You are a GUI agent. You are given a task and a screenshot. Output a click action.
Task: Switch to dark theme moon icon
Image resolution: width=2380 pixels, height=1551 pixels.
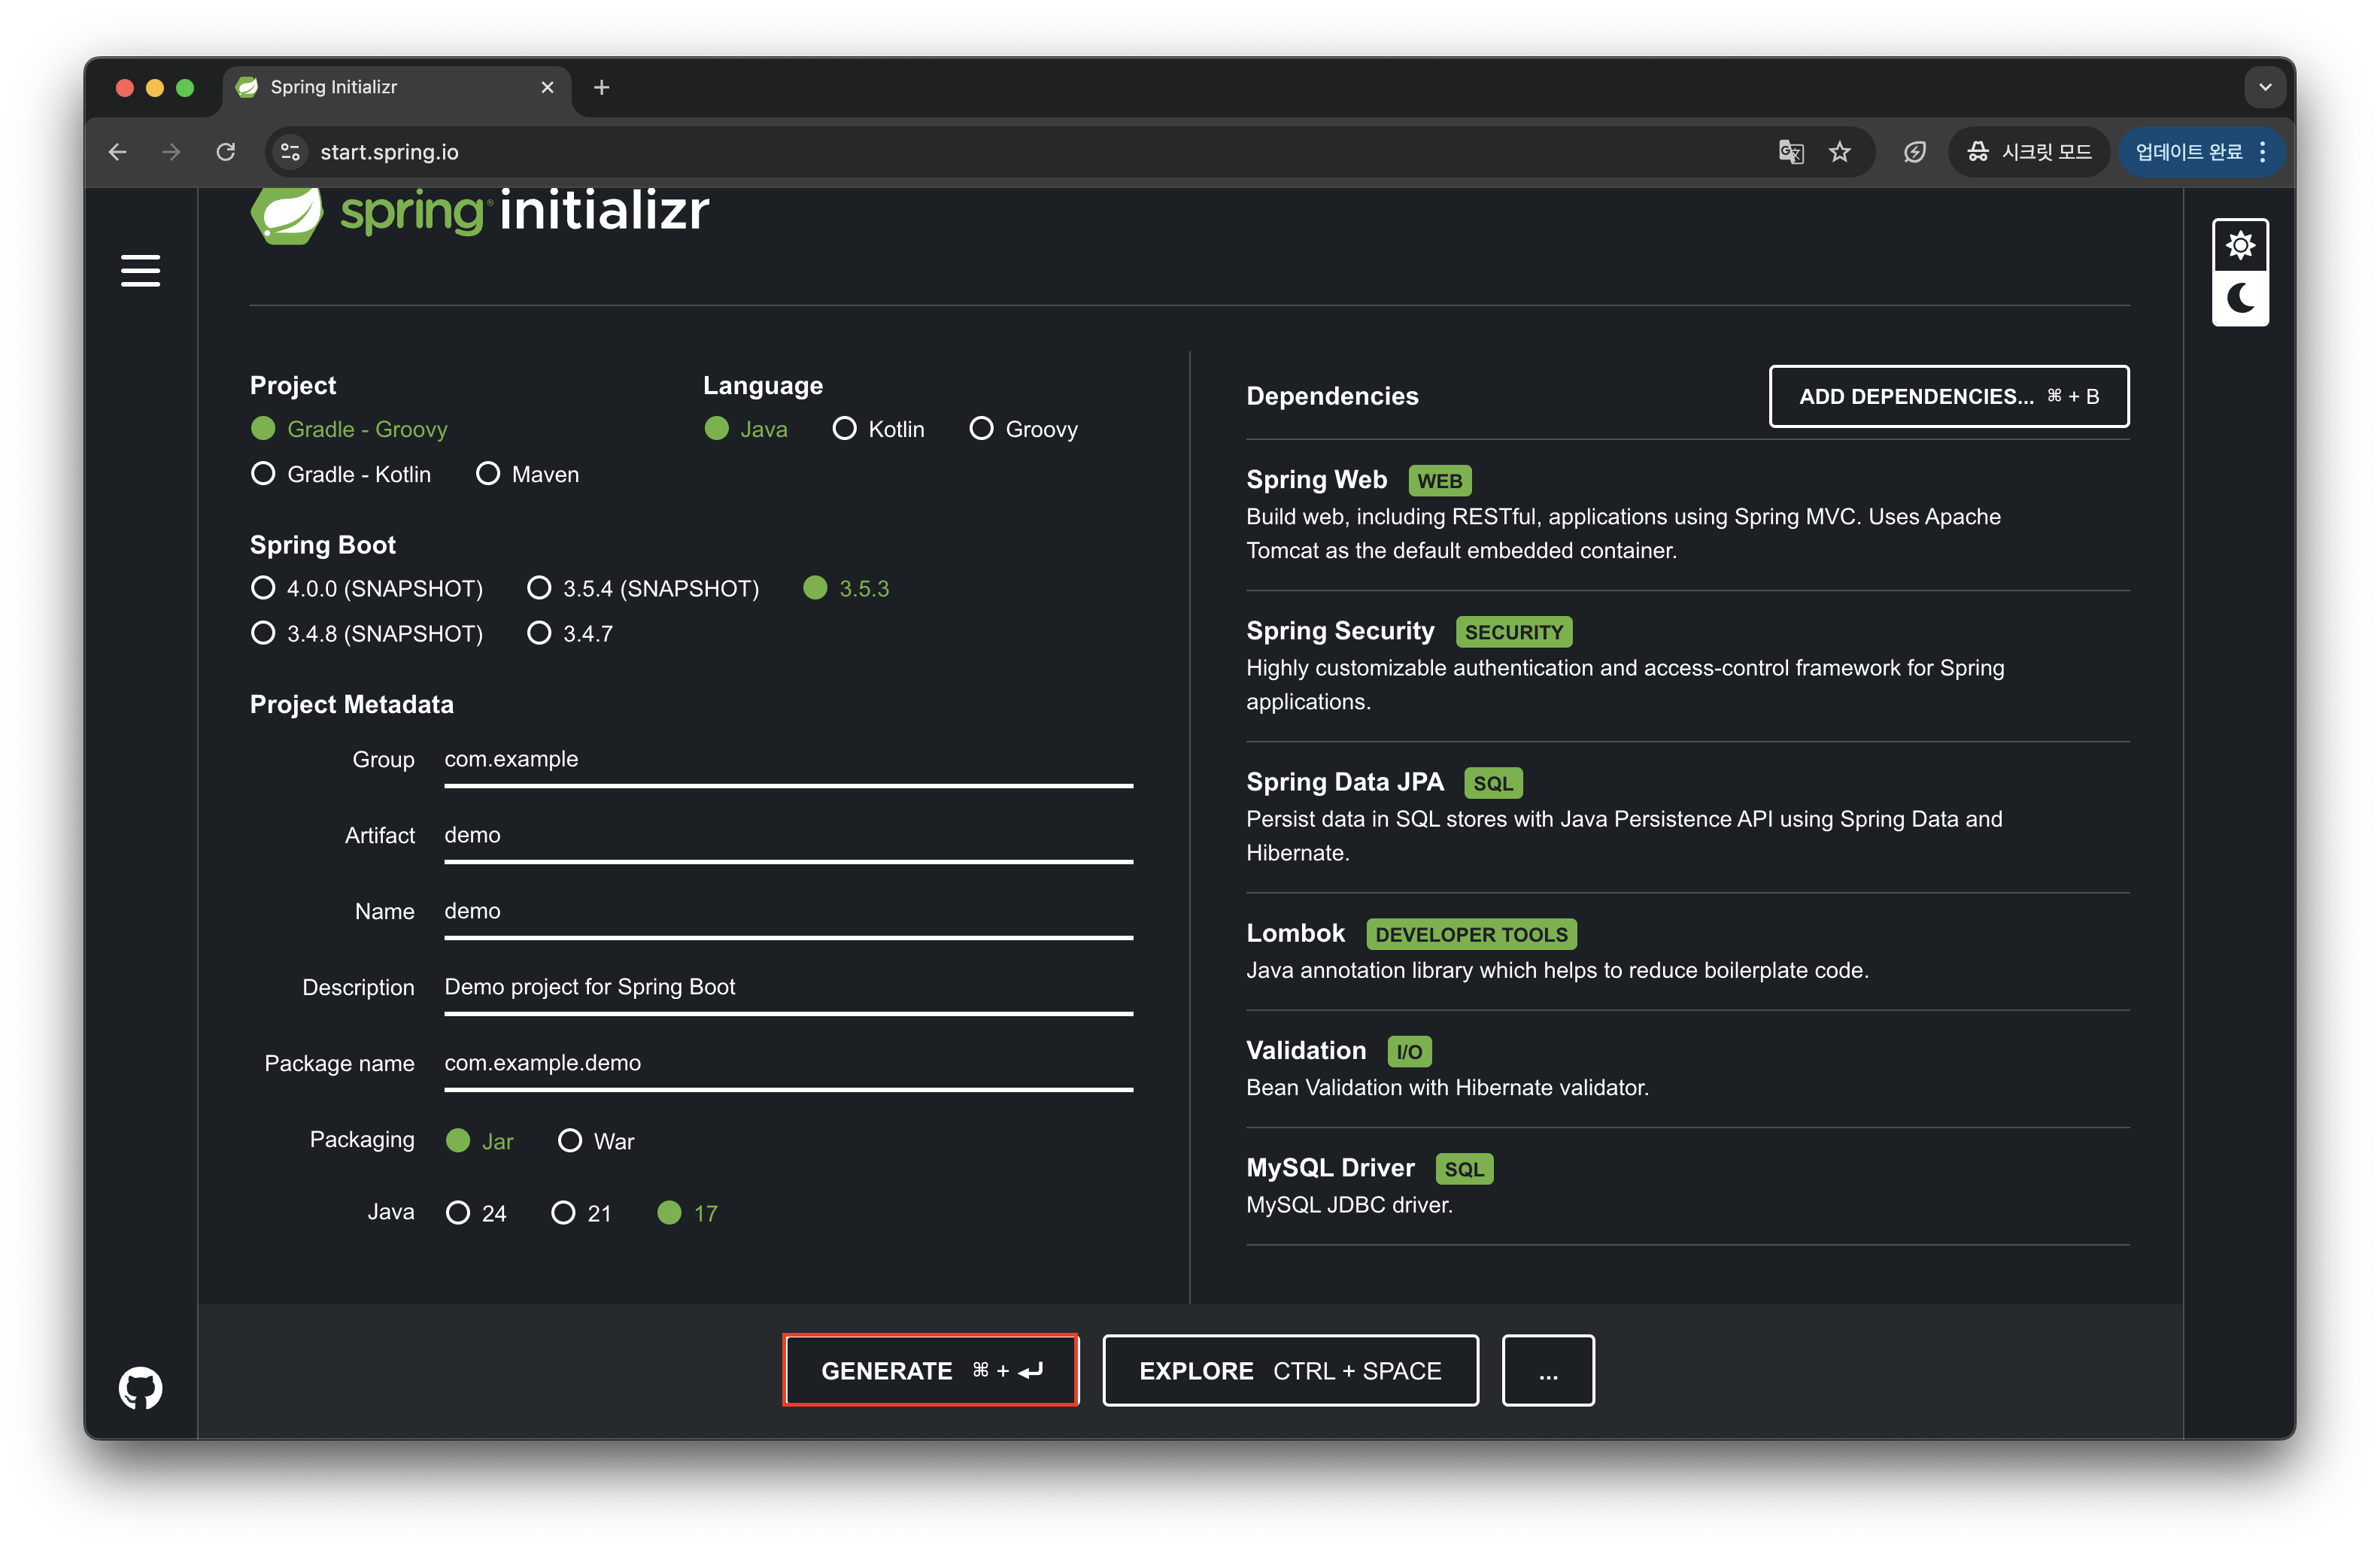pos(2240,298)
